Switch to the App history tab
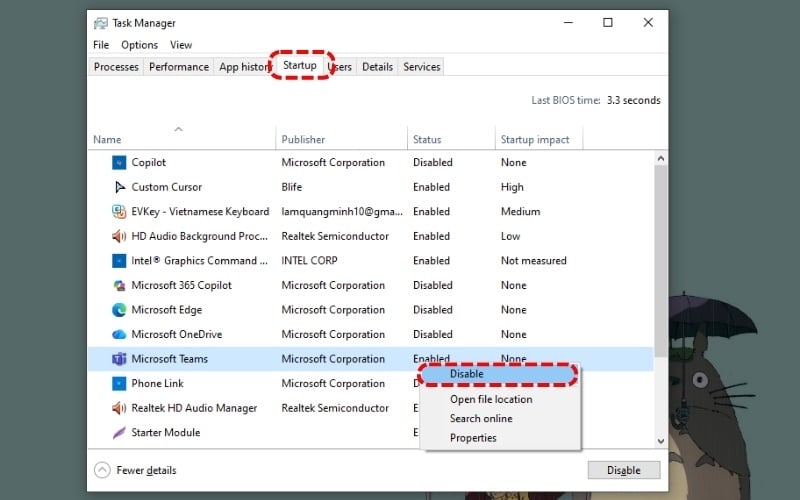 [x=244, y=67]
